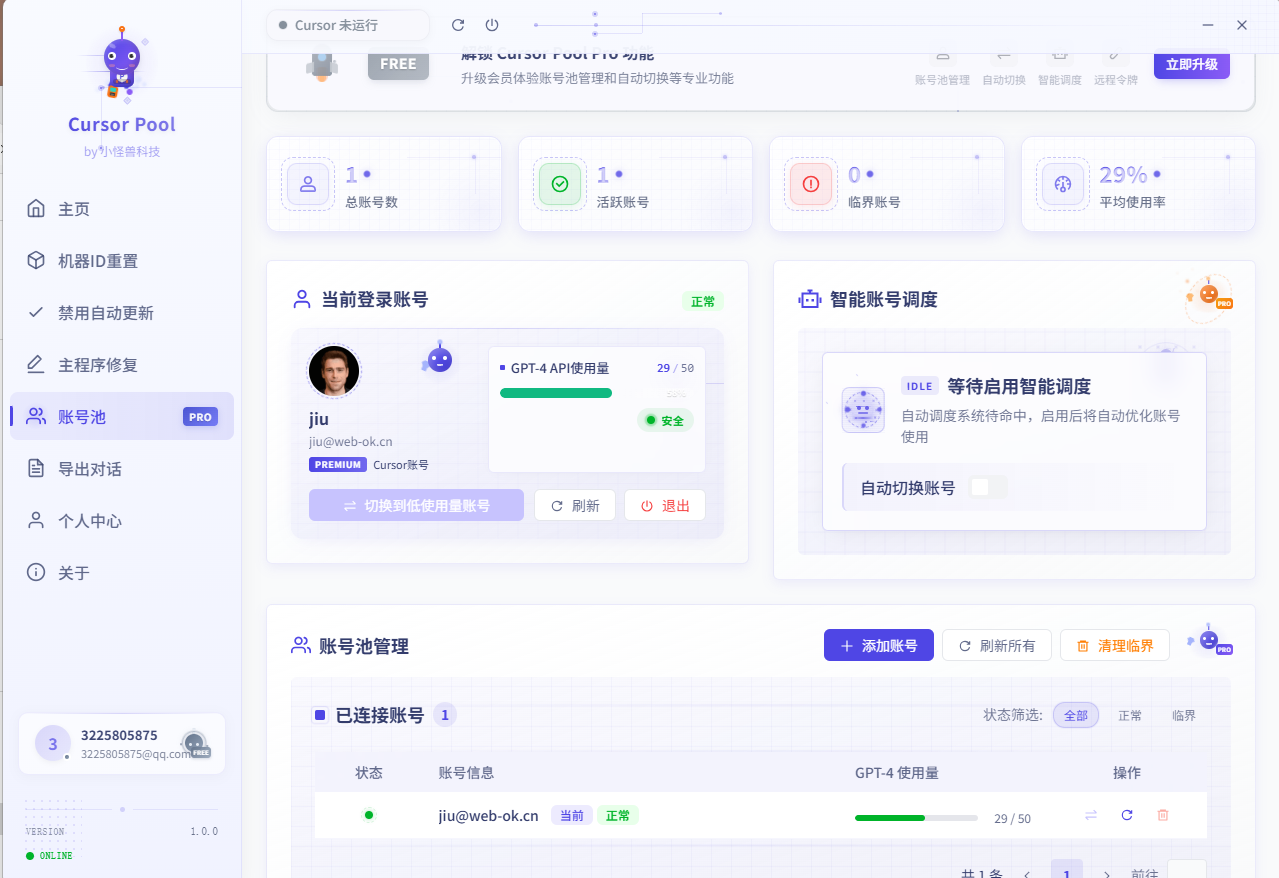Click the green status dot in account row
Screen dimensions: 1279x878
coord(369,815)
